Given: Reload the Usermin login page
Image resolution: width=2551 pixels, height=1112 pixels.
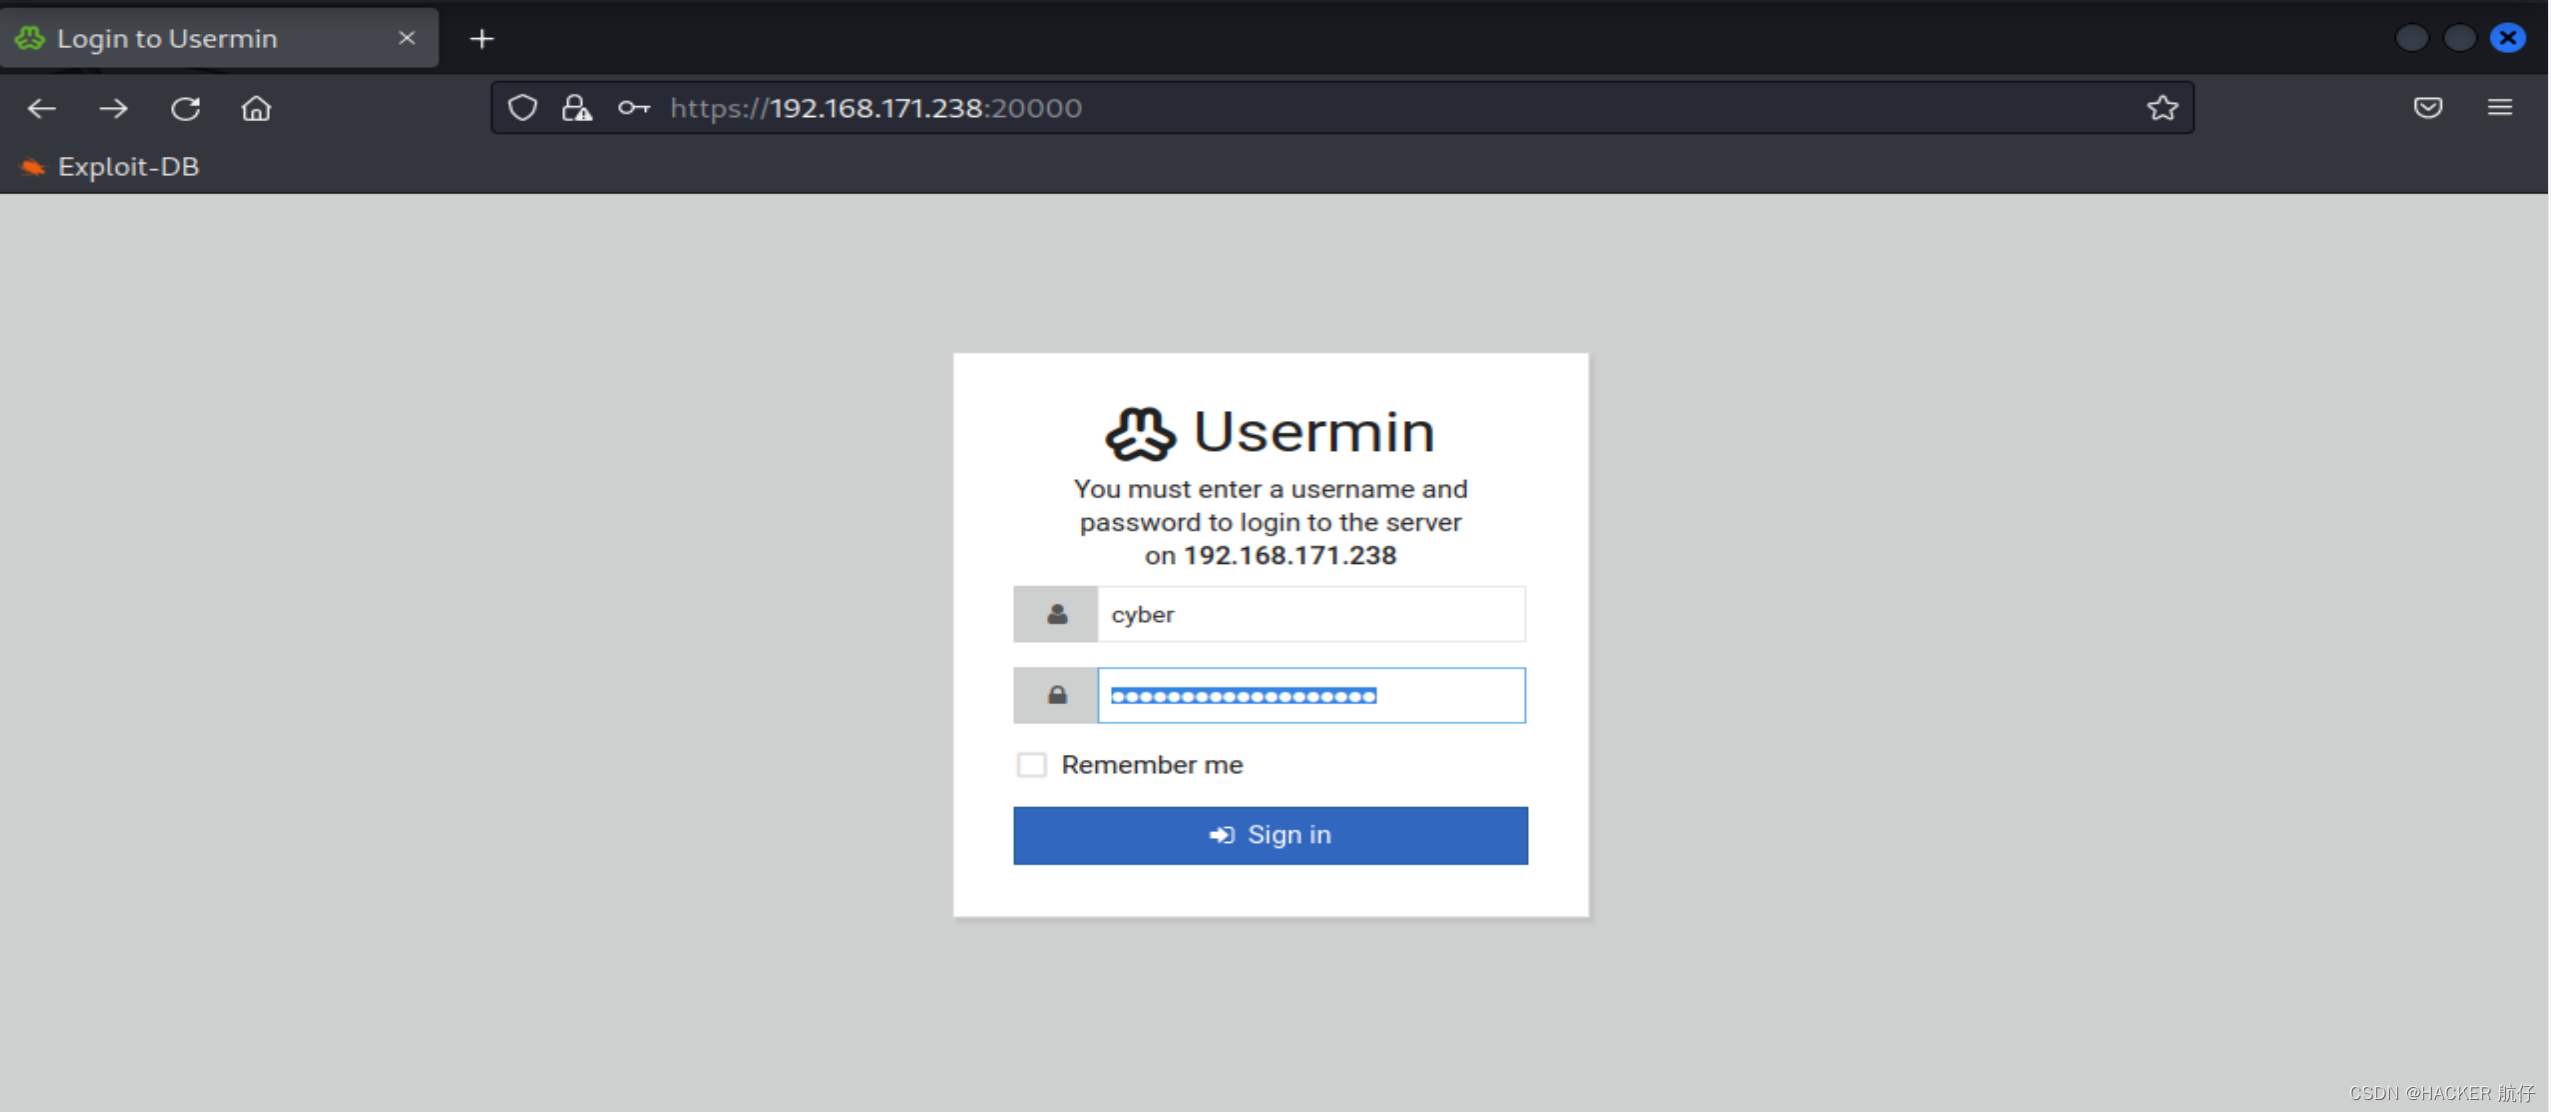Looking at the screenshot, I should pyautogui.click(x=185, y=108).
